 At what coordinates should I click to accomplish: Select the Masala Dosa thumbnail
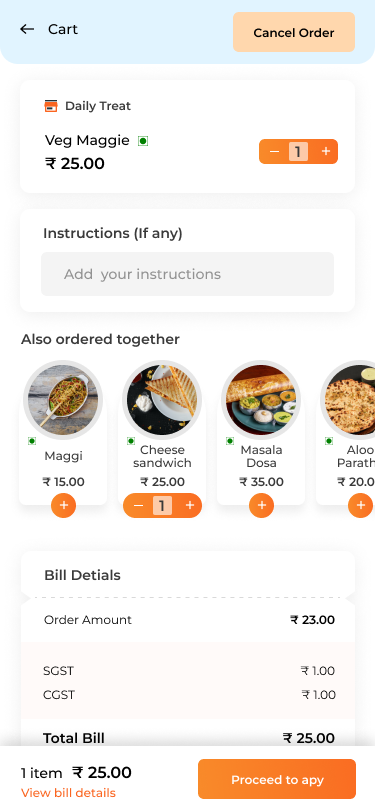pyautogui.click(x=261, y=400)
